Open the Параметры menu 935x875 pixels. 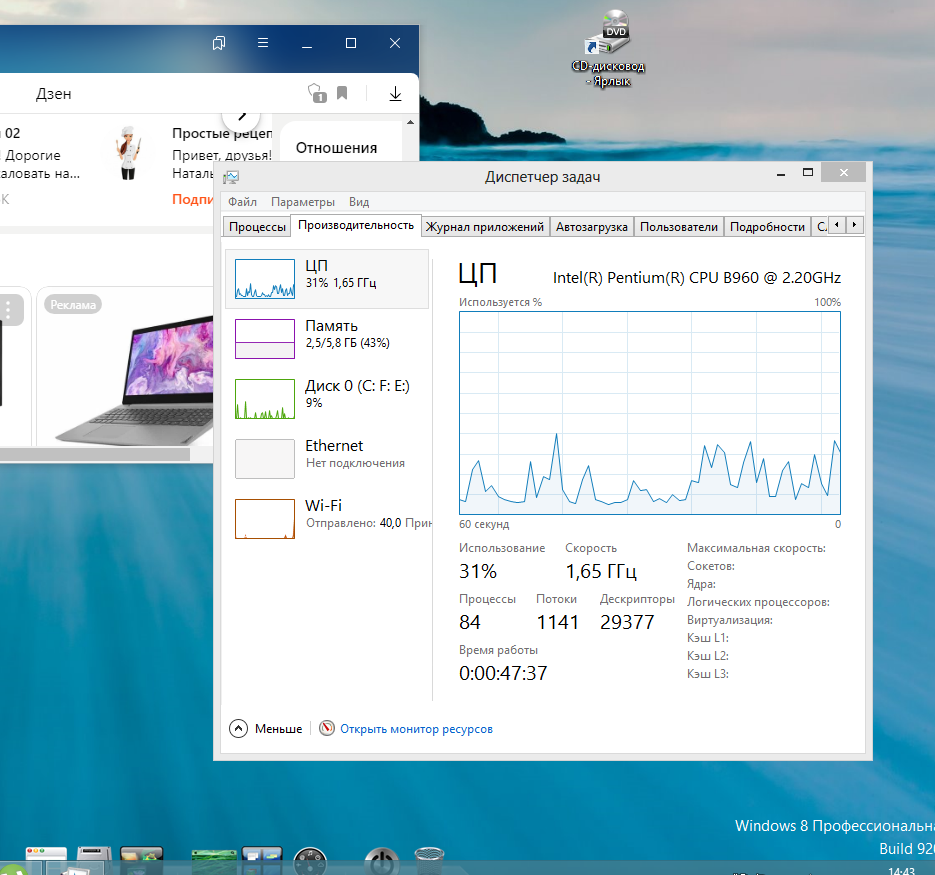coord(303,202)
